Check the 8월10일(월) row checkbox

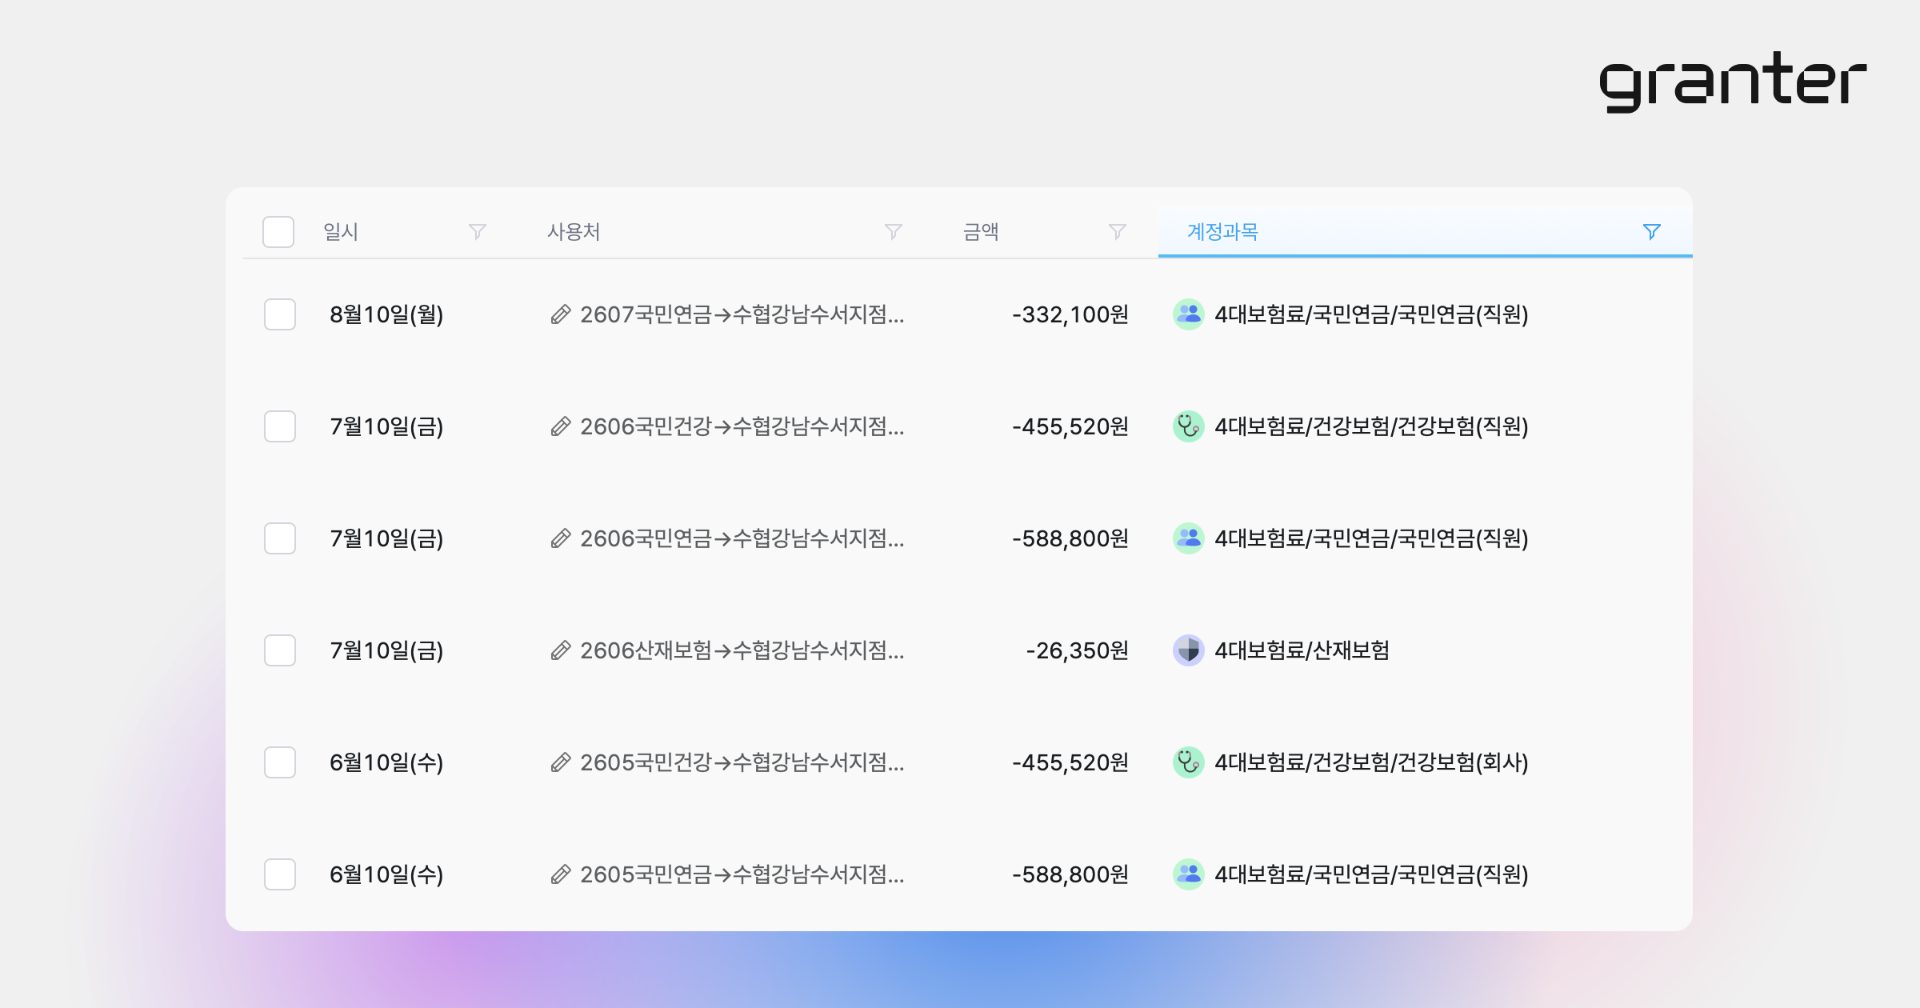point(280,314)
